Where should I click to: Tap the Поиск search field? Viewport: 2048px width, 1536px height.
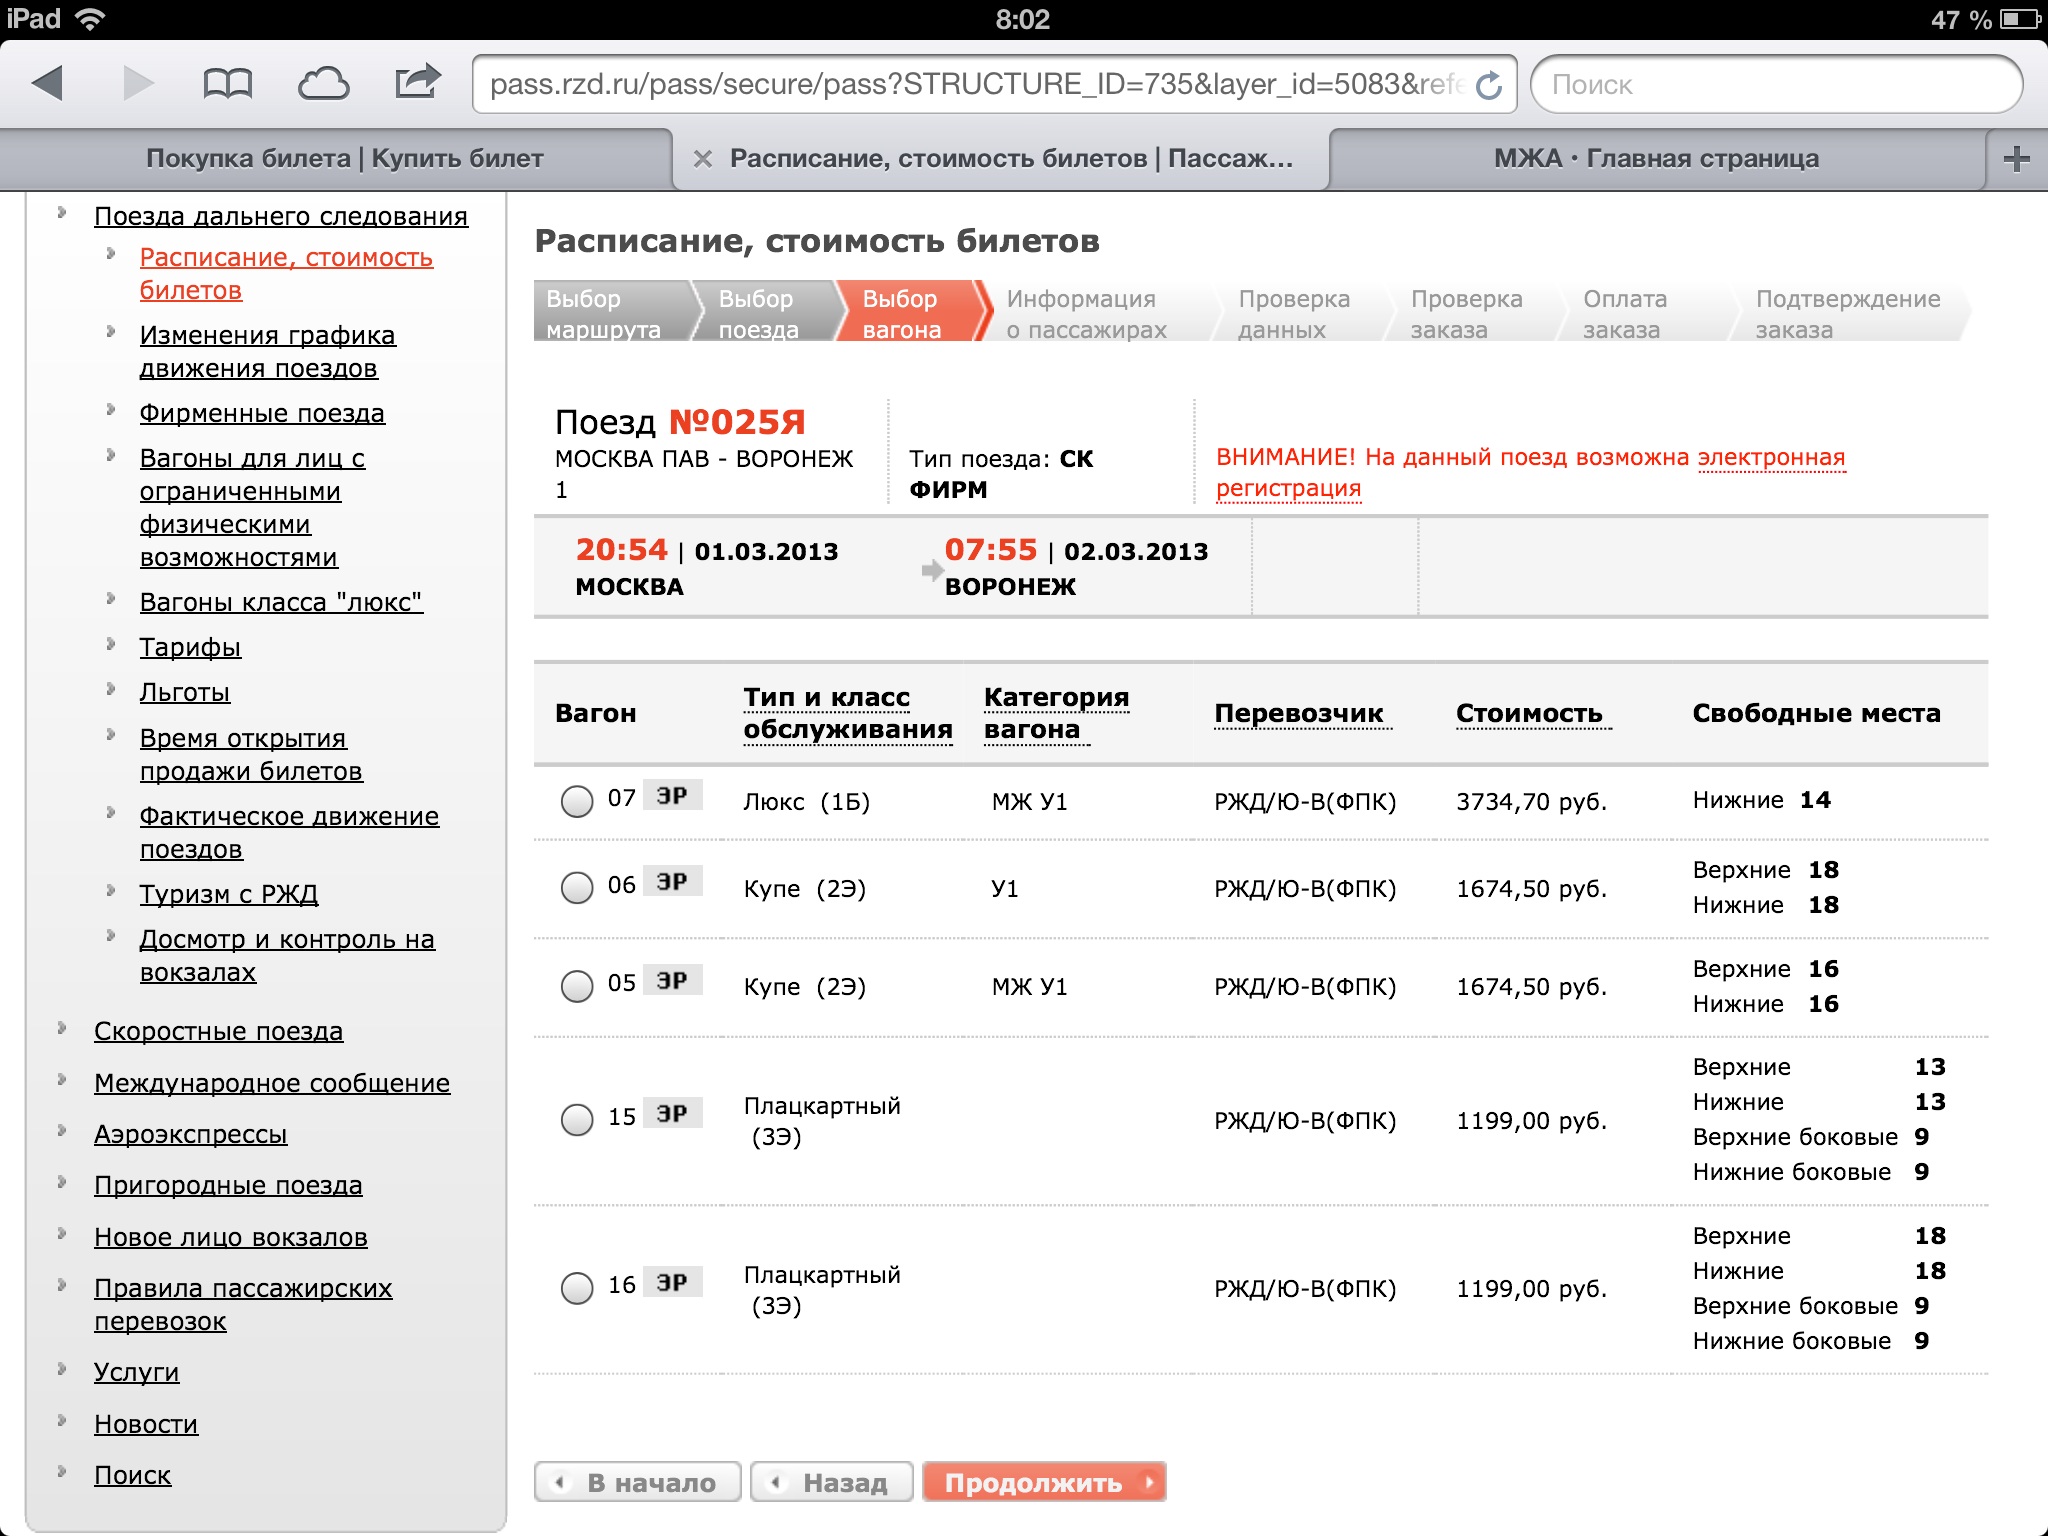click(1776, 85)
